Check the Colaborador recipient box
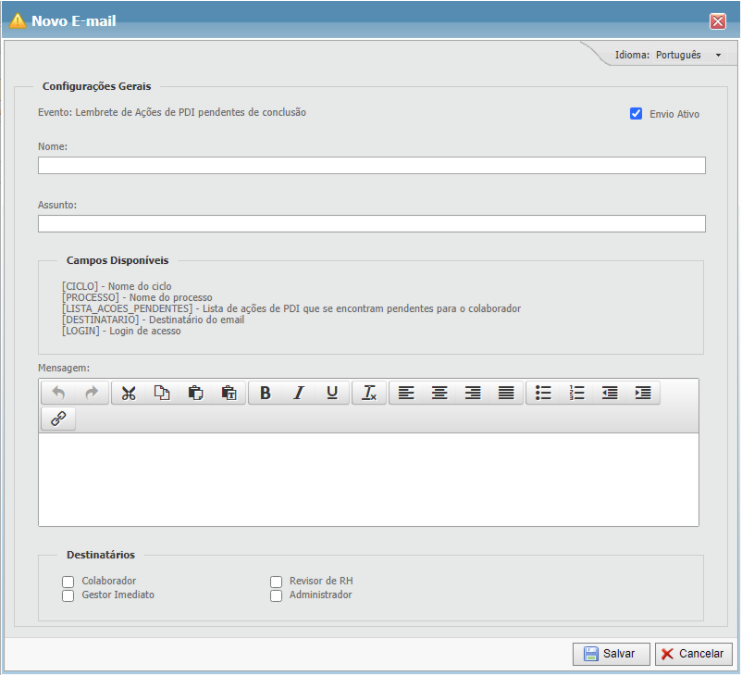The width and height of the screenshot is (743, 675). click(x=68, y=581)
